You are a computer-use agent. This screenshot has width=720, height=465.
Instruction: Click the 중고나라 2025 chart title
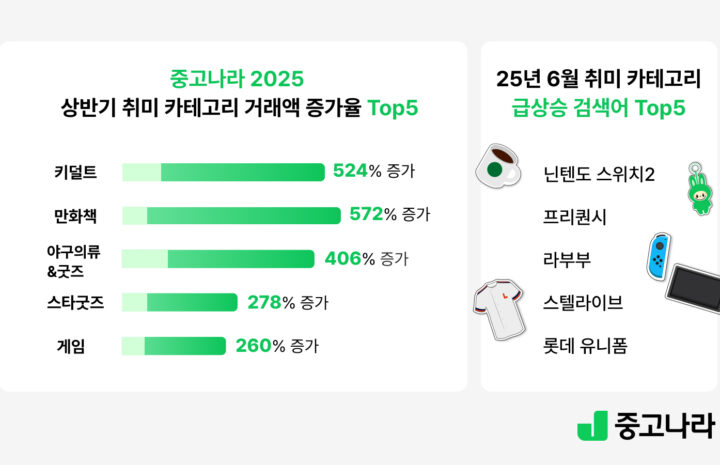click(x=237, y=79)
